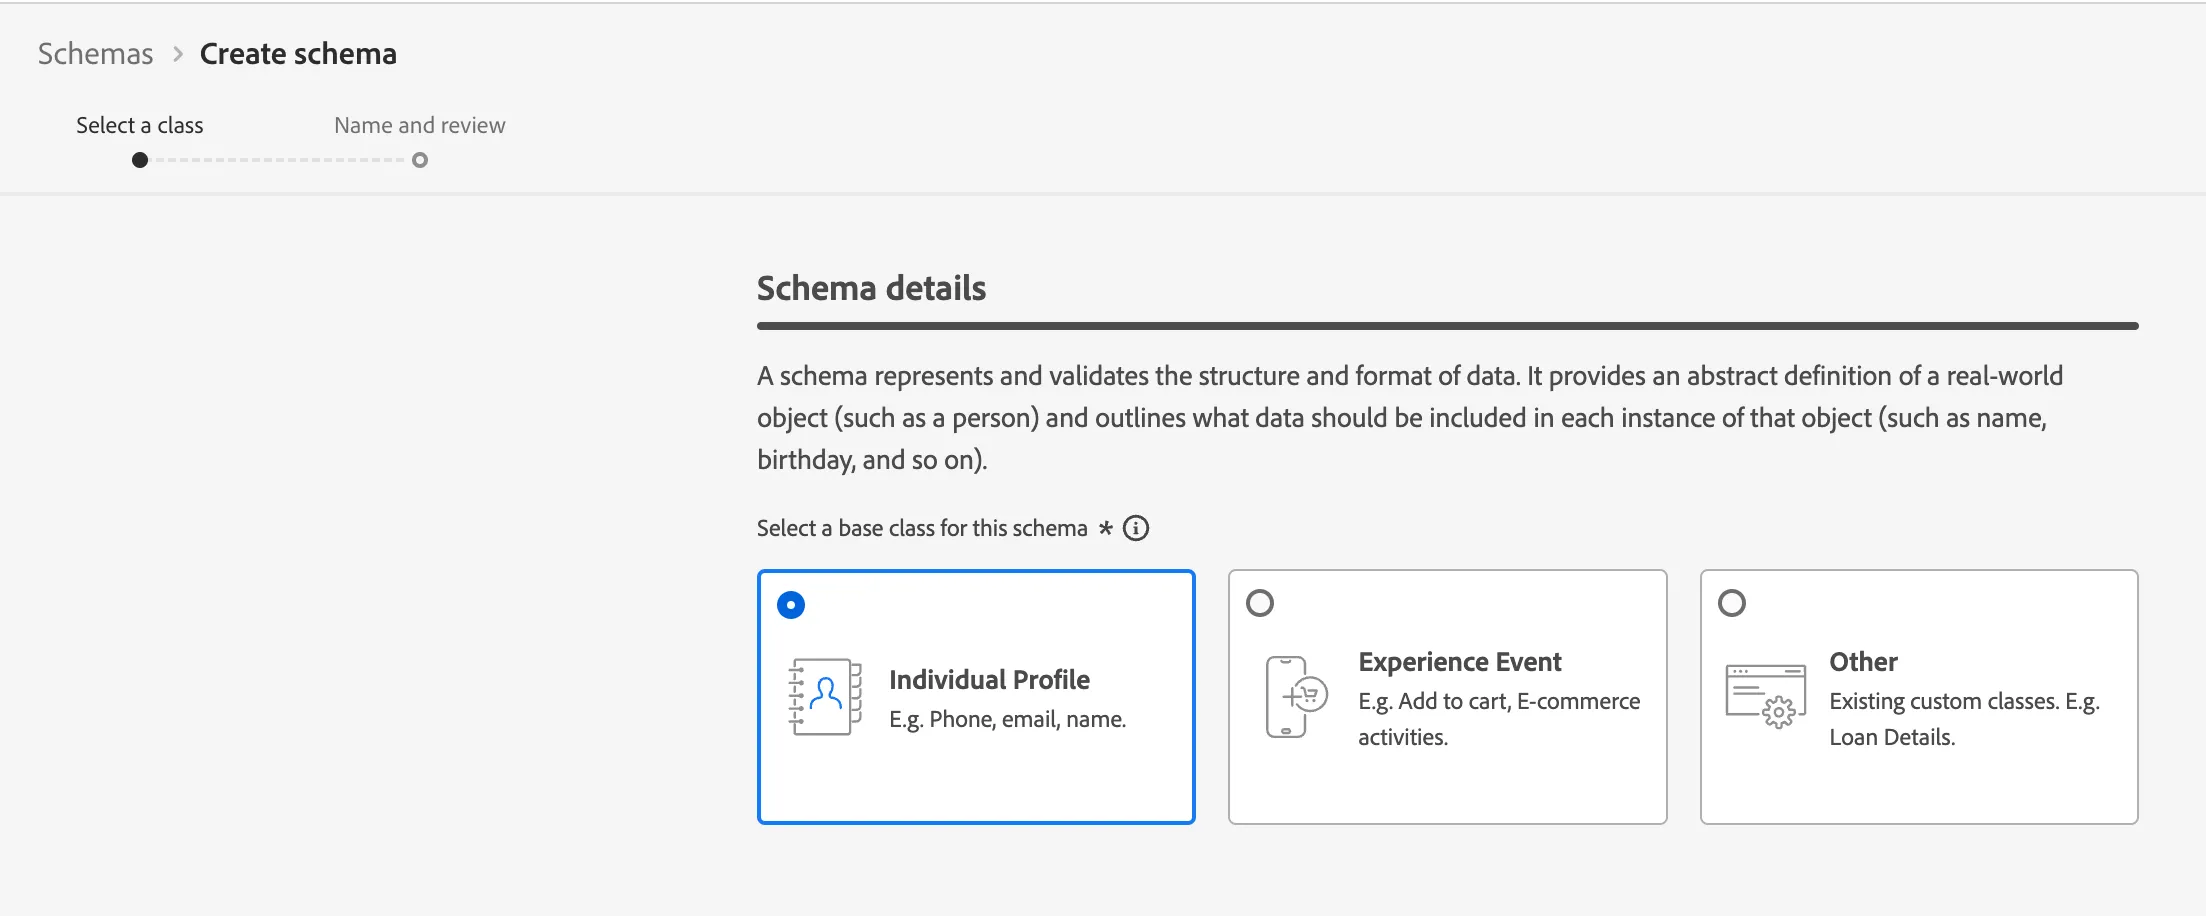
Task: Click the Individual Profile address book icon
Action: click(x=825, y=697)
